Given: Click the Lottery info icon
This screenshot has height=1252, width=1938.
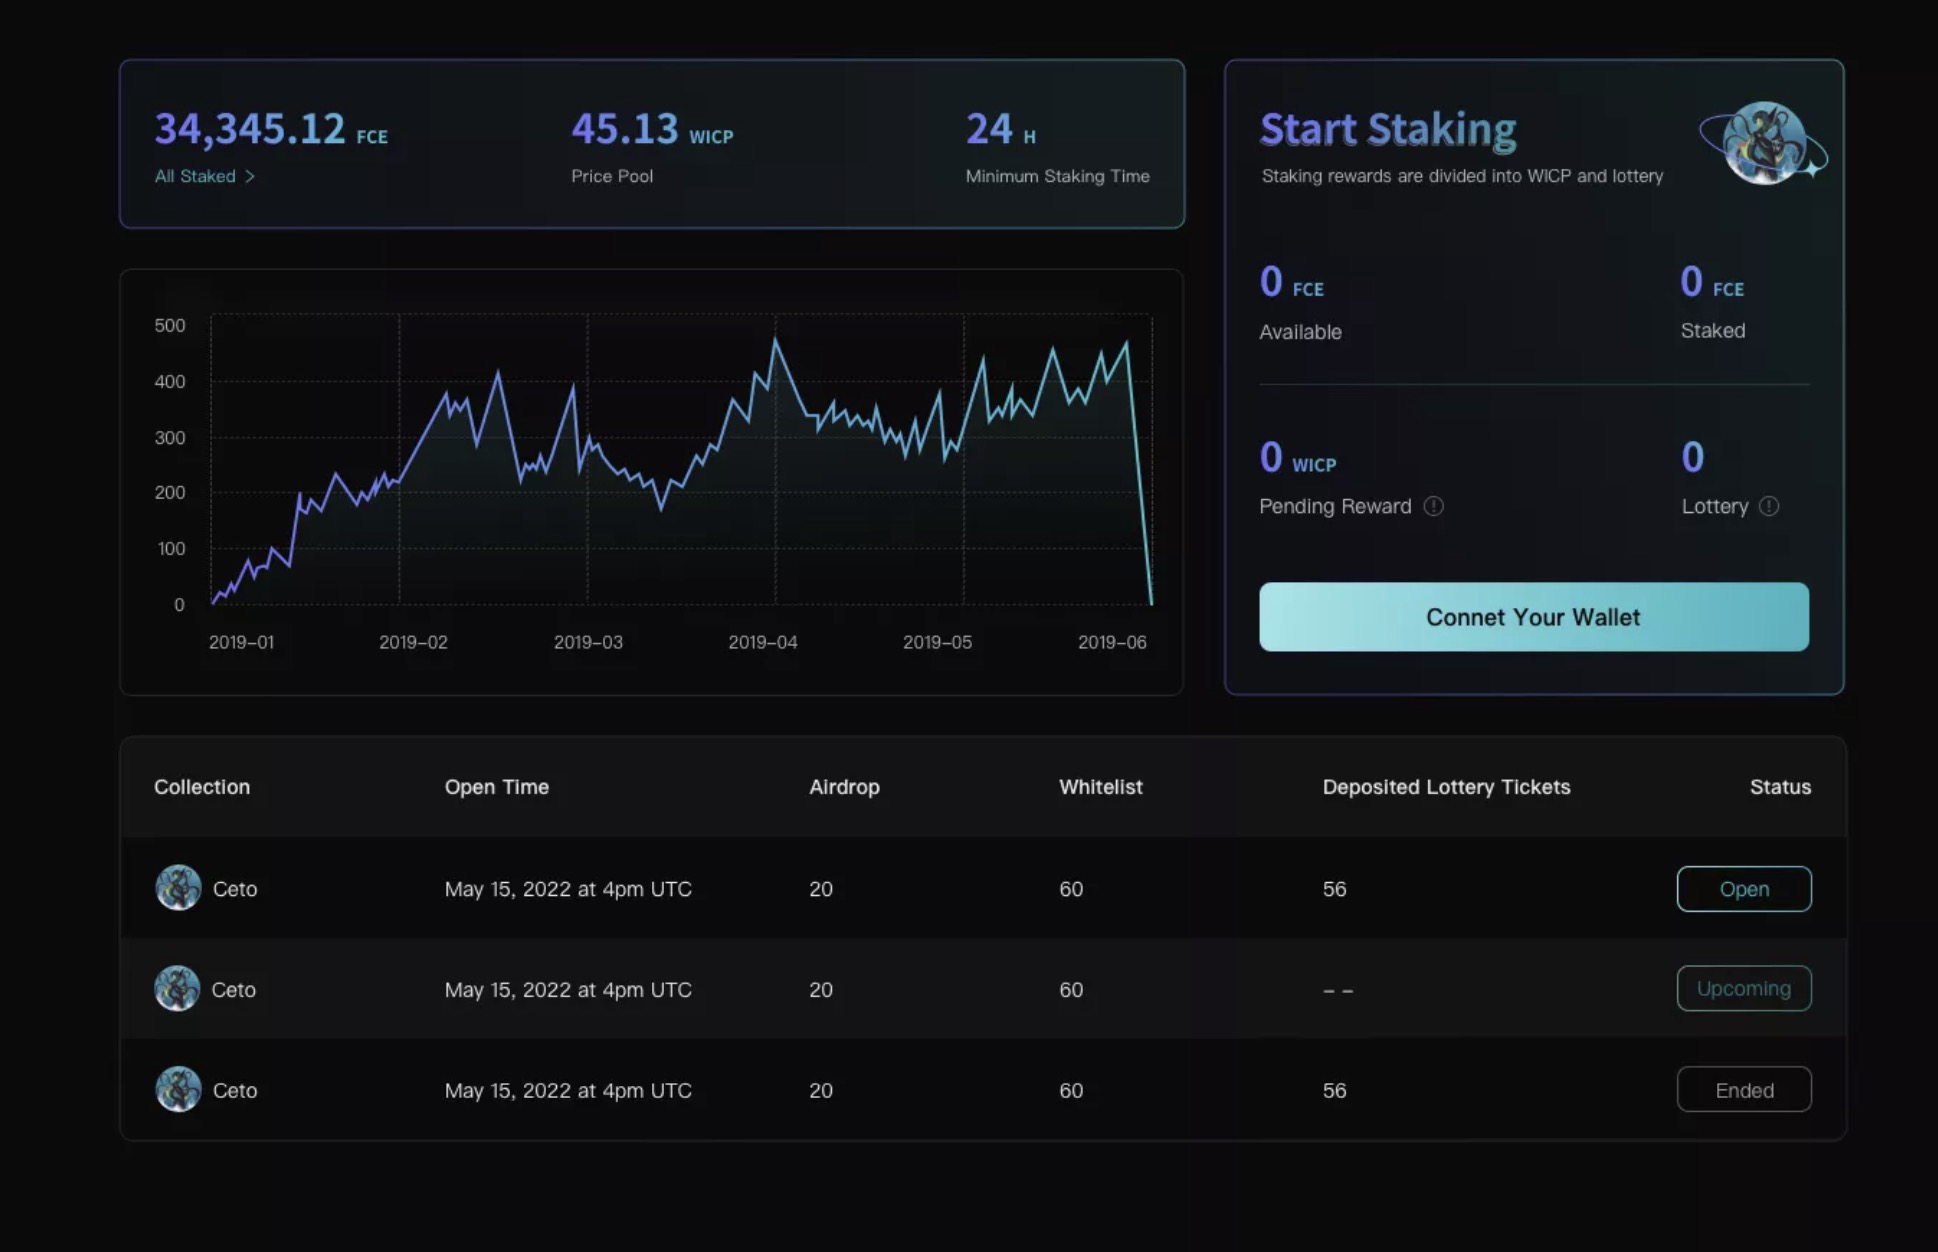Looking at the screenshot, I should [1768, 506].
